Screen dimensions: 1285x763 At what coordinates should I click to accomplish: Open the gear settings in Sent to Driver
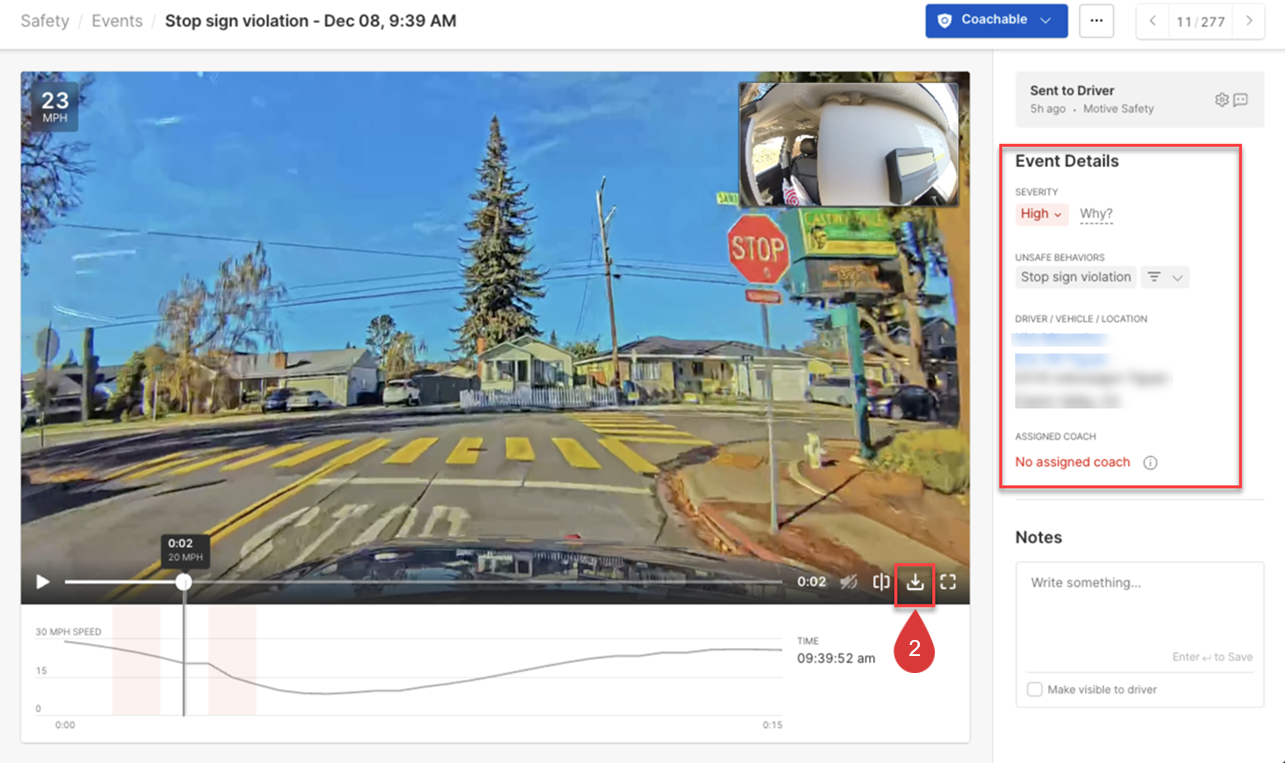point(1221,100)
